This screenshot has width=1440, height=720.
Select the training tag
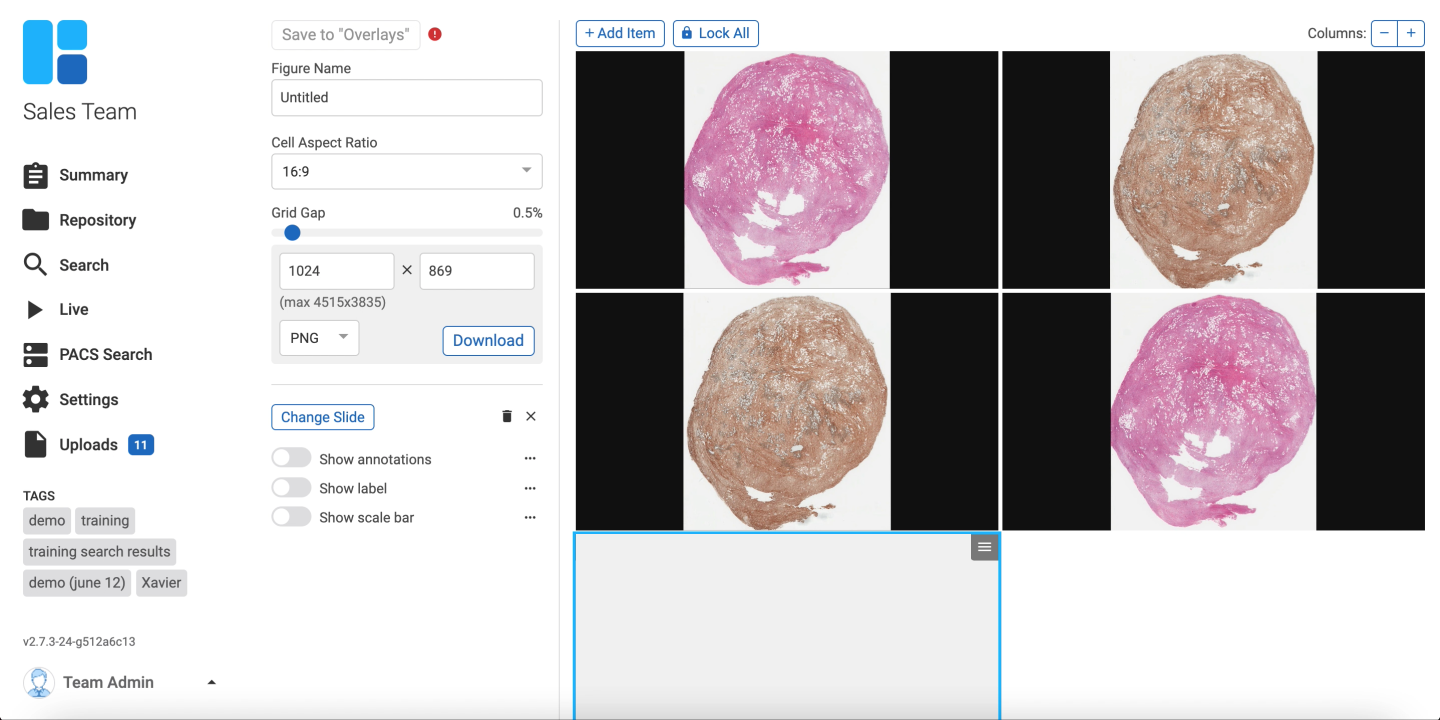tap(105, 521)
